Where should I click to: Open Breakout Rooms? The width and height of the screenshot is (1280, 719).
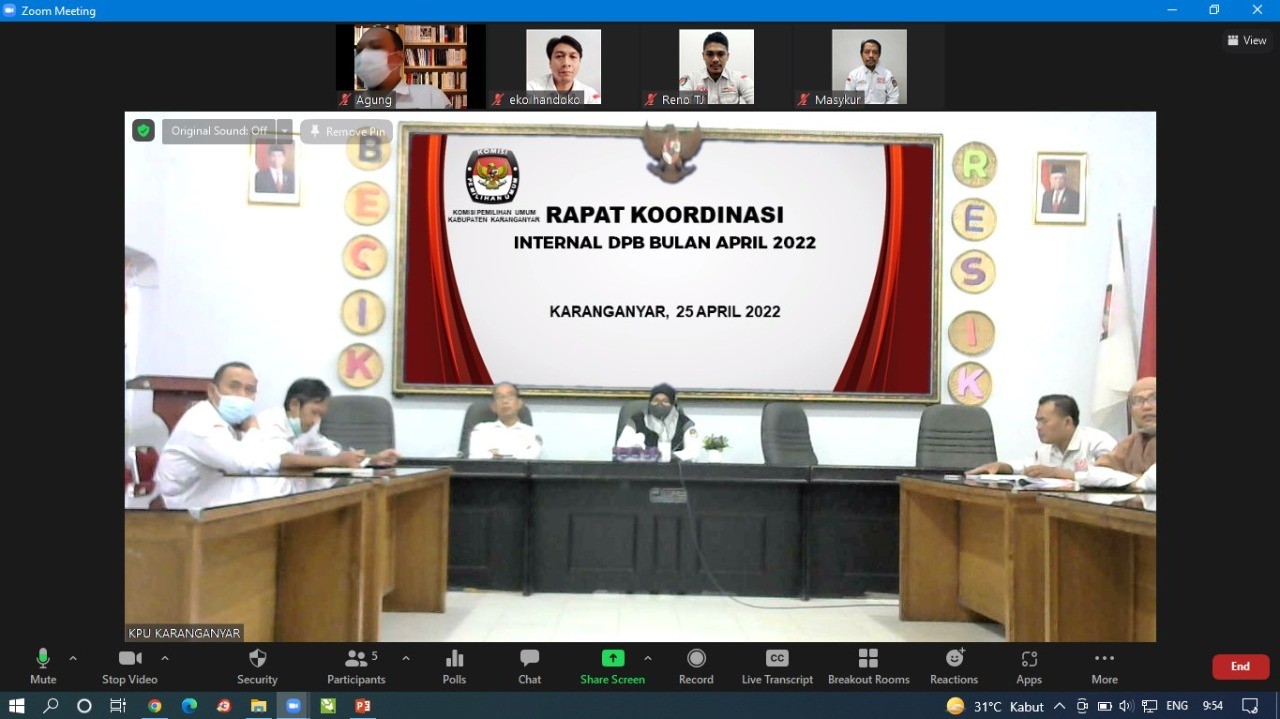click(x=868, y=665)
